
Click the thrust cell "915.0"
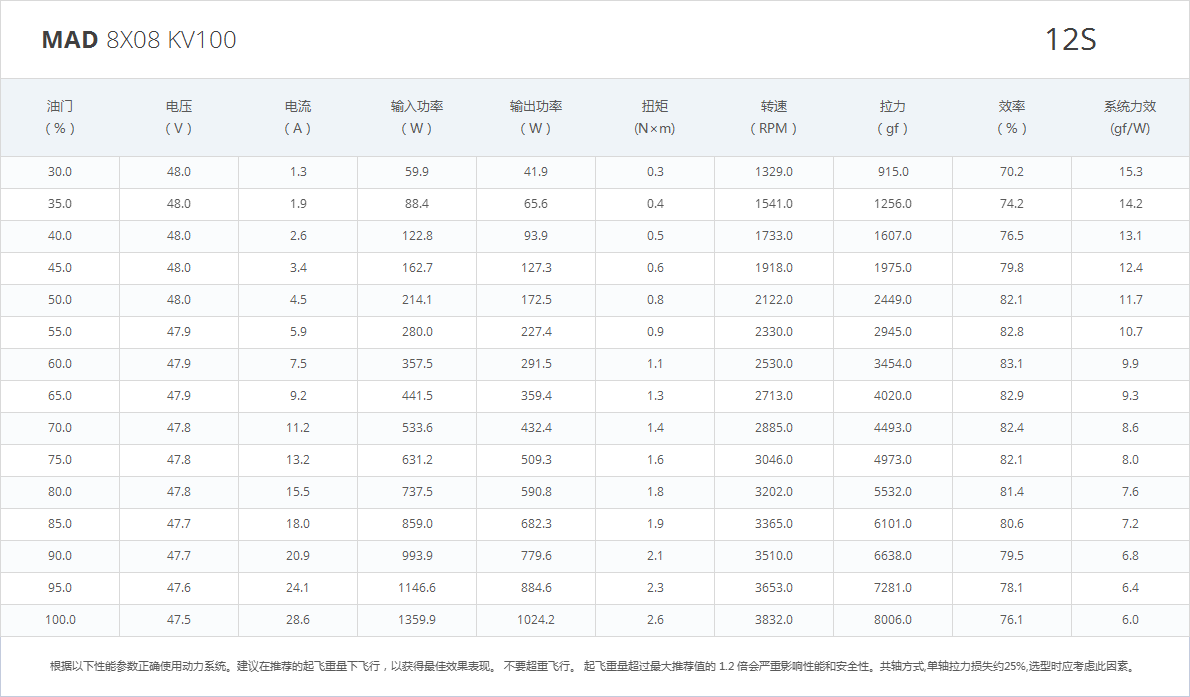pyautogui.click(x=893, y=172)
